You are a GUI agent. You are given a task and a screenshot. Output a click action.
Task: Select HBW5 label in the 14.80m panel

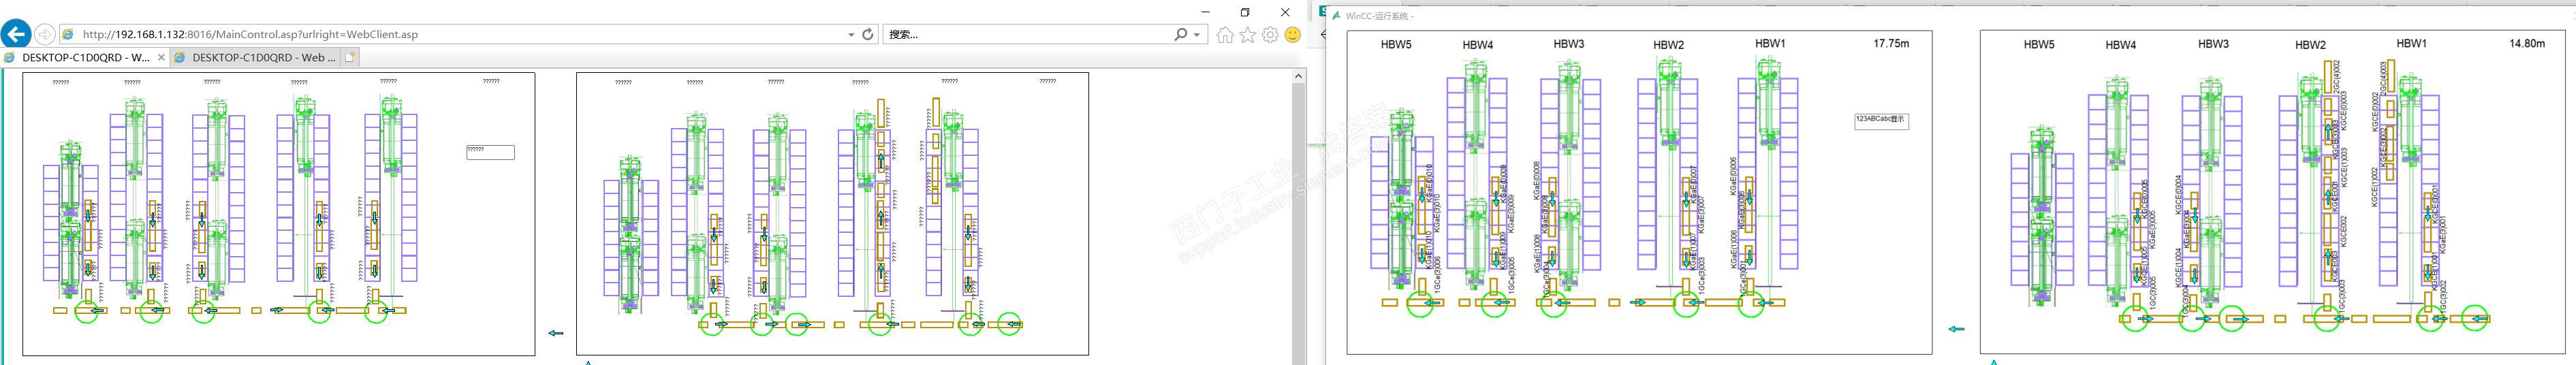click(x=2039, y=45)
